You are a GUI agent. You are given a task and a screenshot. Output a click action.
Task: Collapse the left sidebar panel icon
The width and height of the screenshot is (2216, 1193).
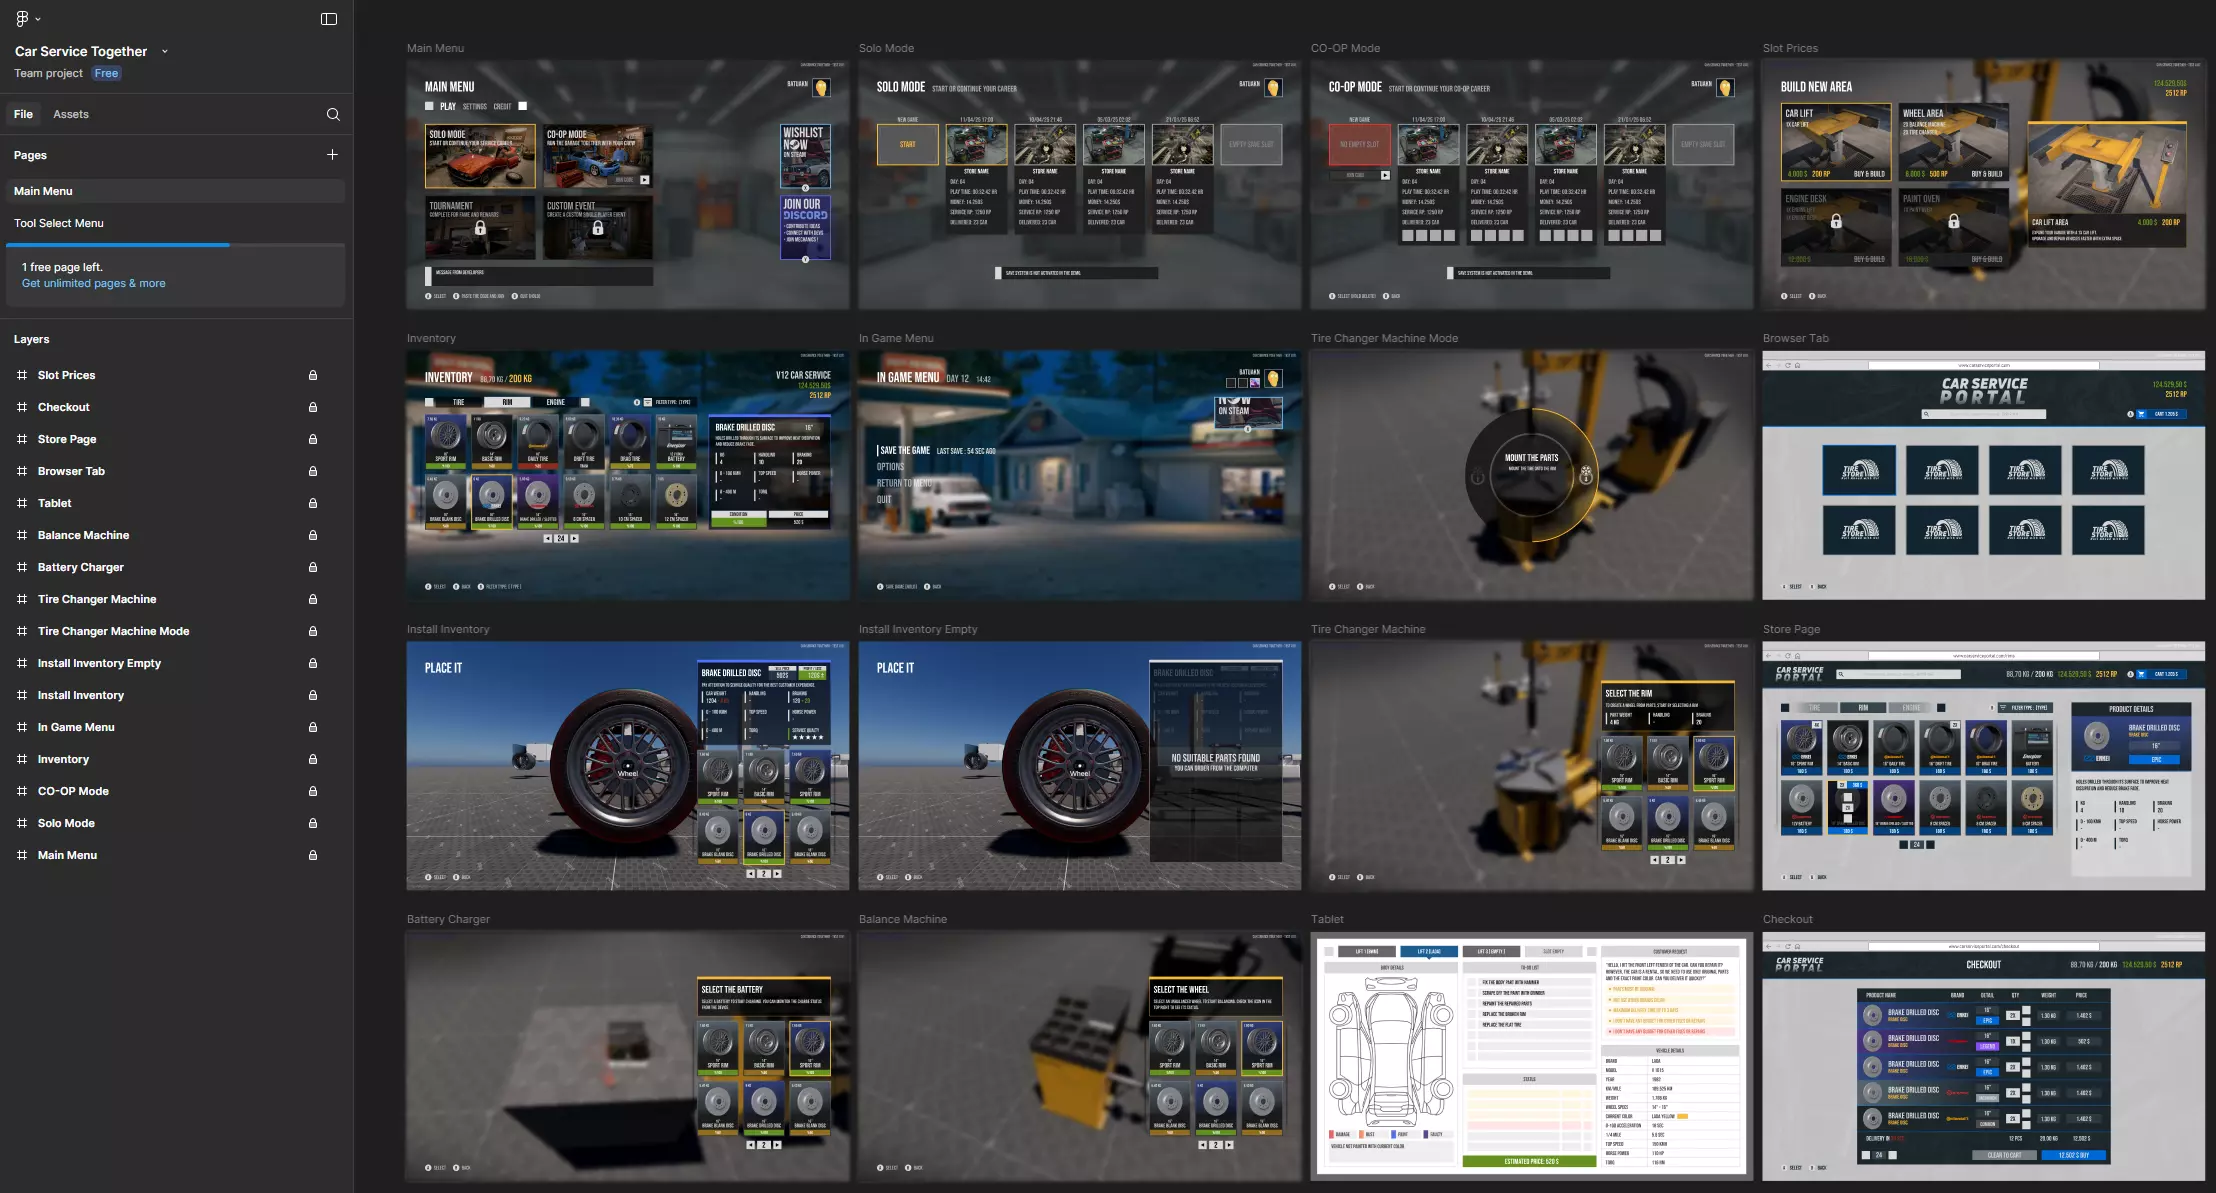(x=328, y=19)
